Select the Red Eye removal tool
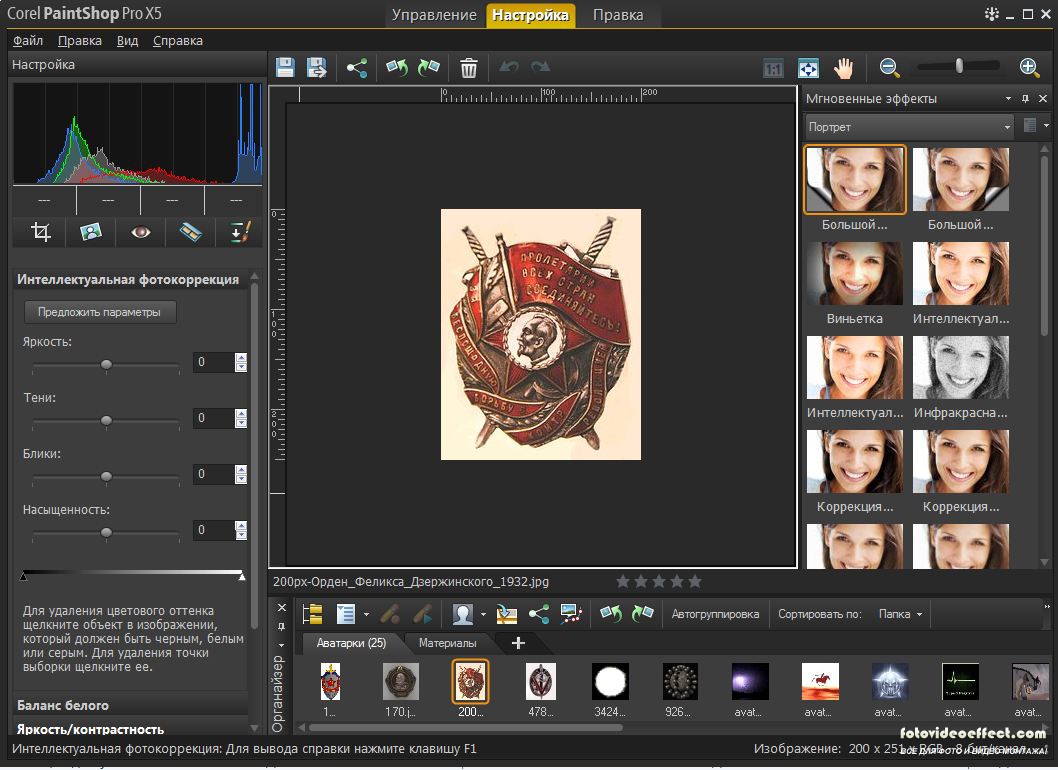The image size is (1058, 770). 140,232
